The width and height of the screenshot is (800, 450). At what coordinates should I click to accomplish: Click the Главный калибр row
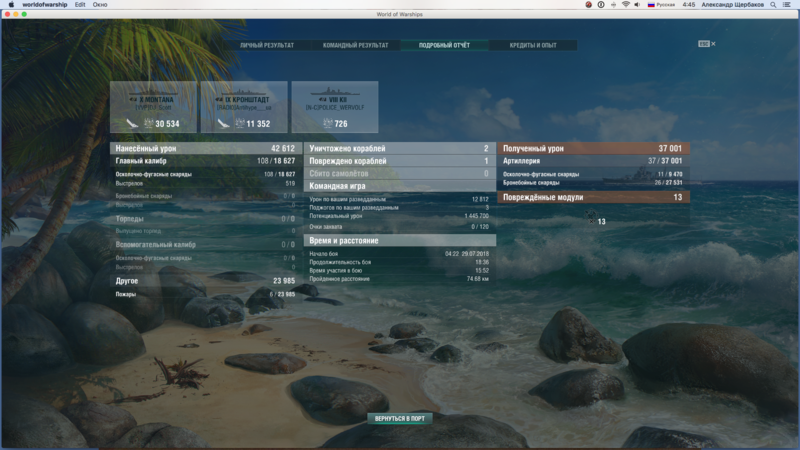(x=206, y=161)
